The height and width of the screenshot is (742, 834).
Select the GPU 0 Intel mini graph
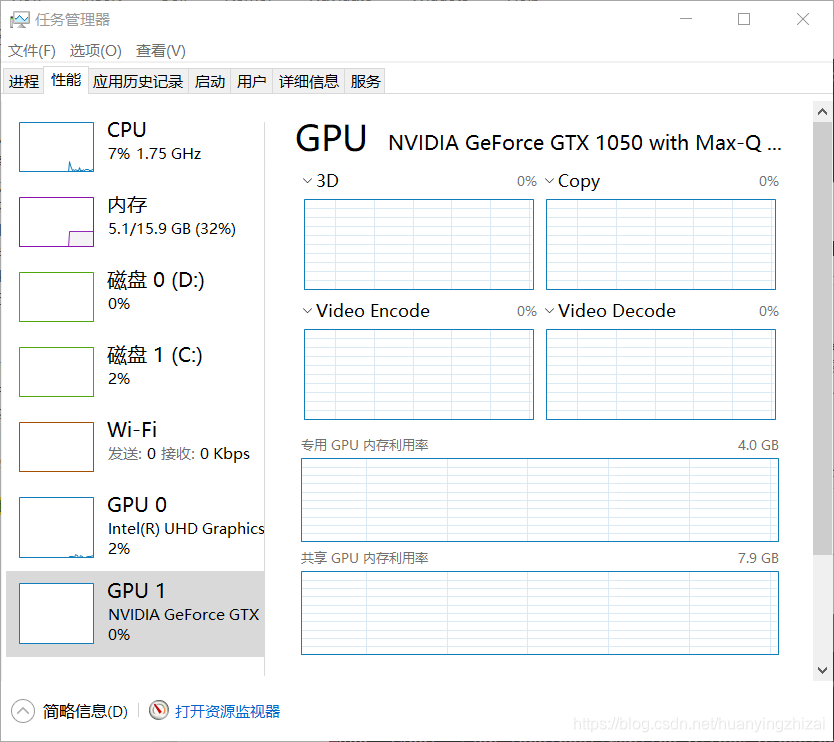56,527
